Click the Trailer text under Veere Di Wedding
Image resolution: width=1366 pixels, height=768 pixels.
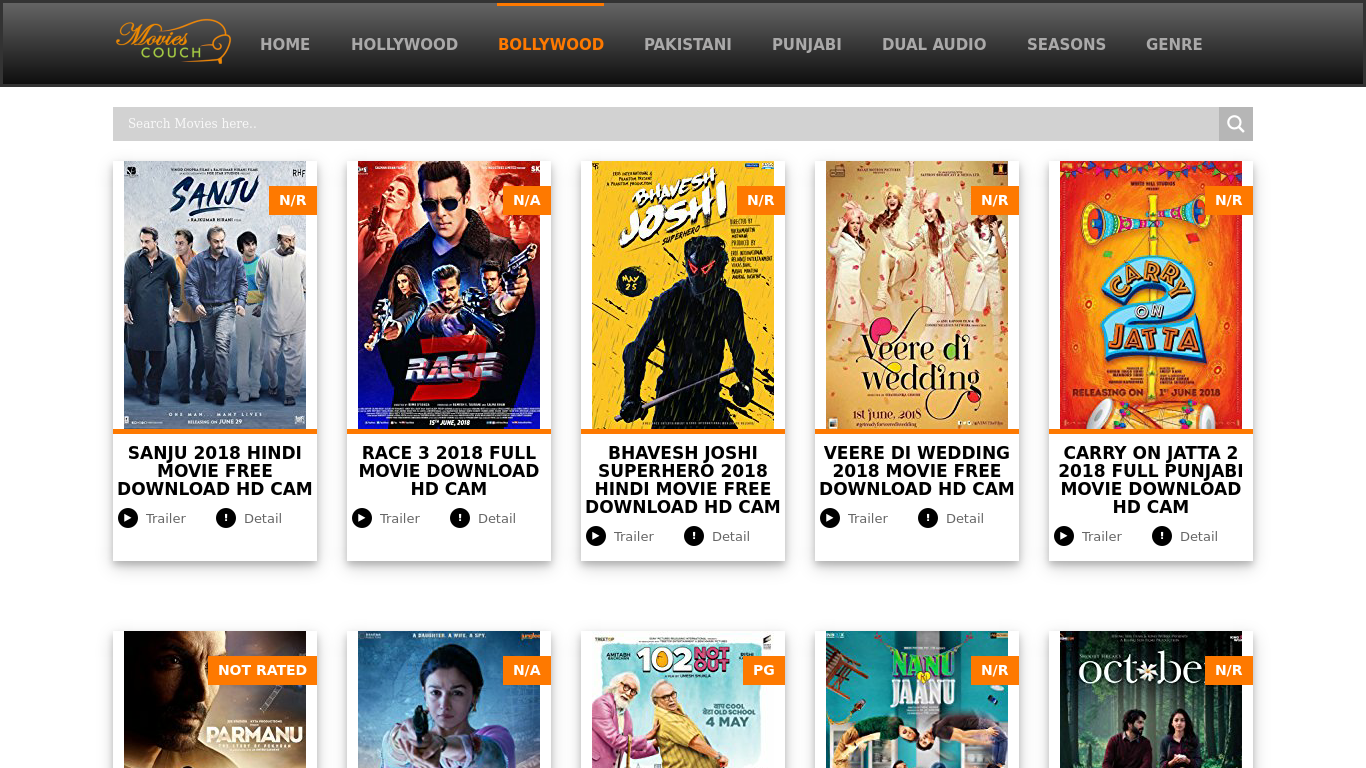tap(868, 518)
